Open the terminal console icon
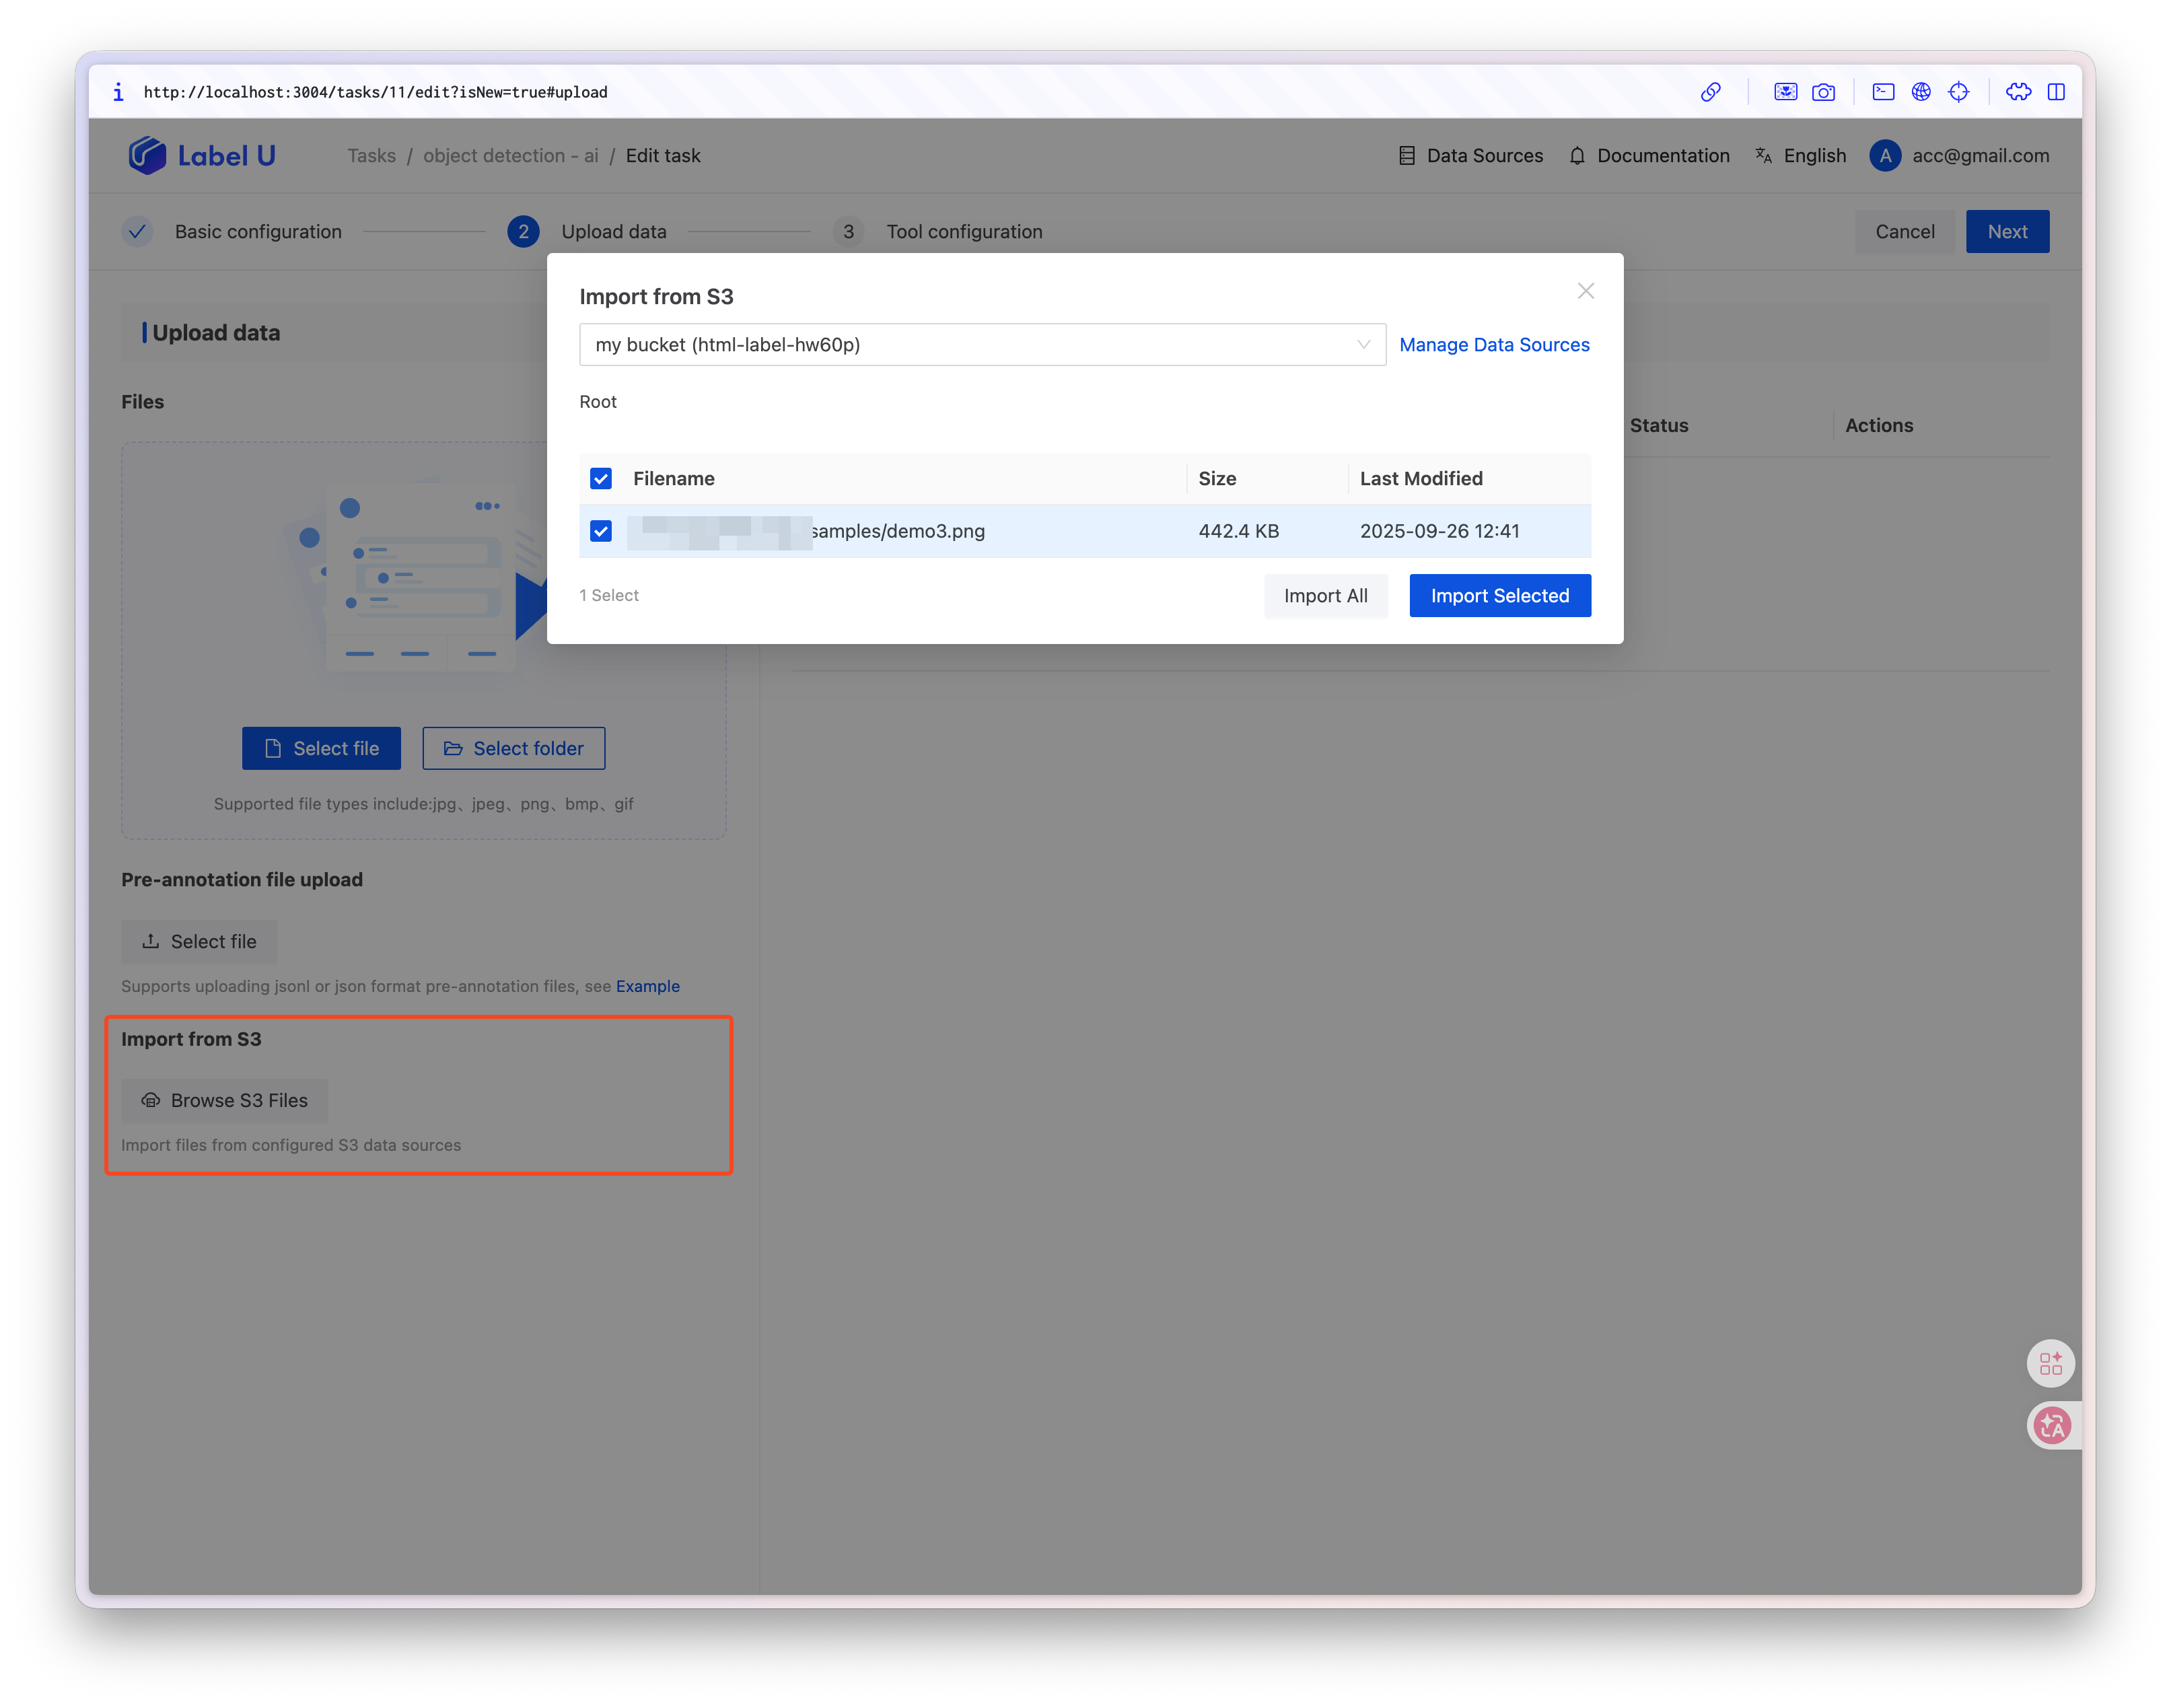Viewport: 2171px width, 1708px height. (x=1883, y=92)
